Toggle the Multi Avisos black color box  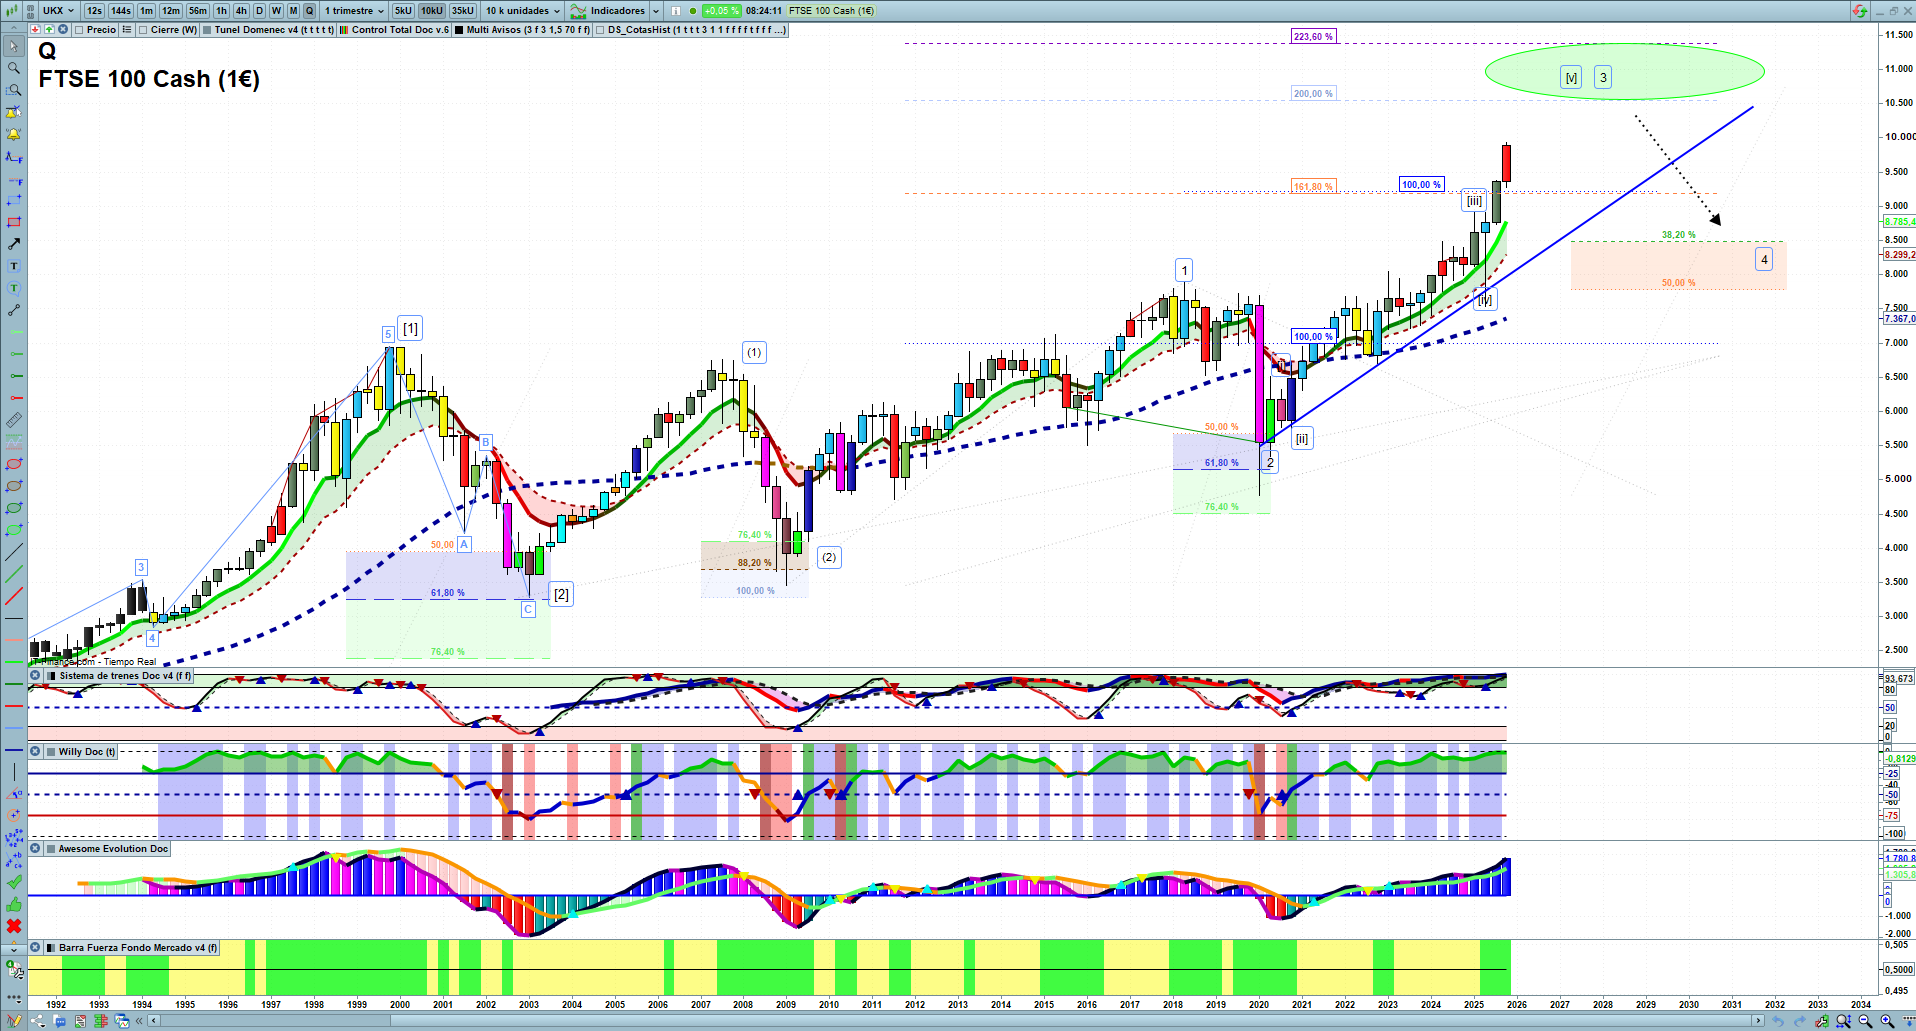(459, 30)
